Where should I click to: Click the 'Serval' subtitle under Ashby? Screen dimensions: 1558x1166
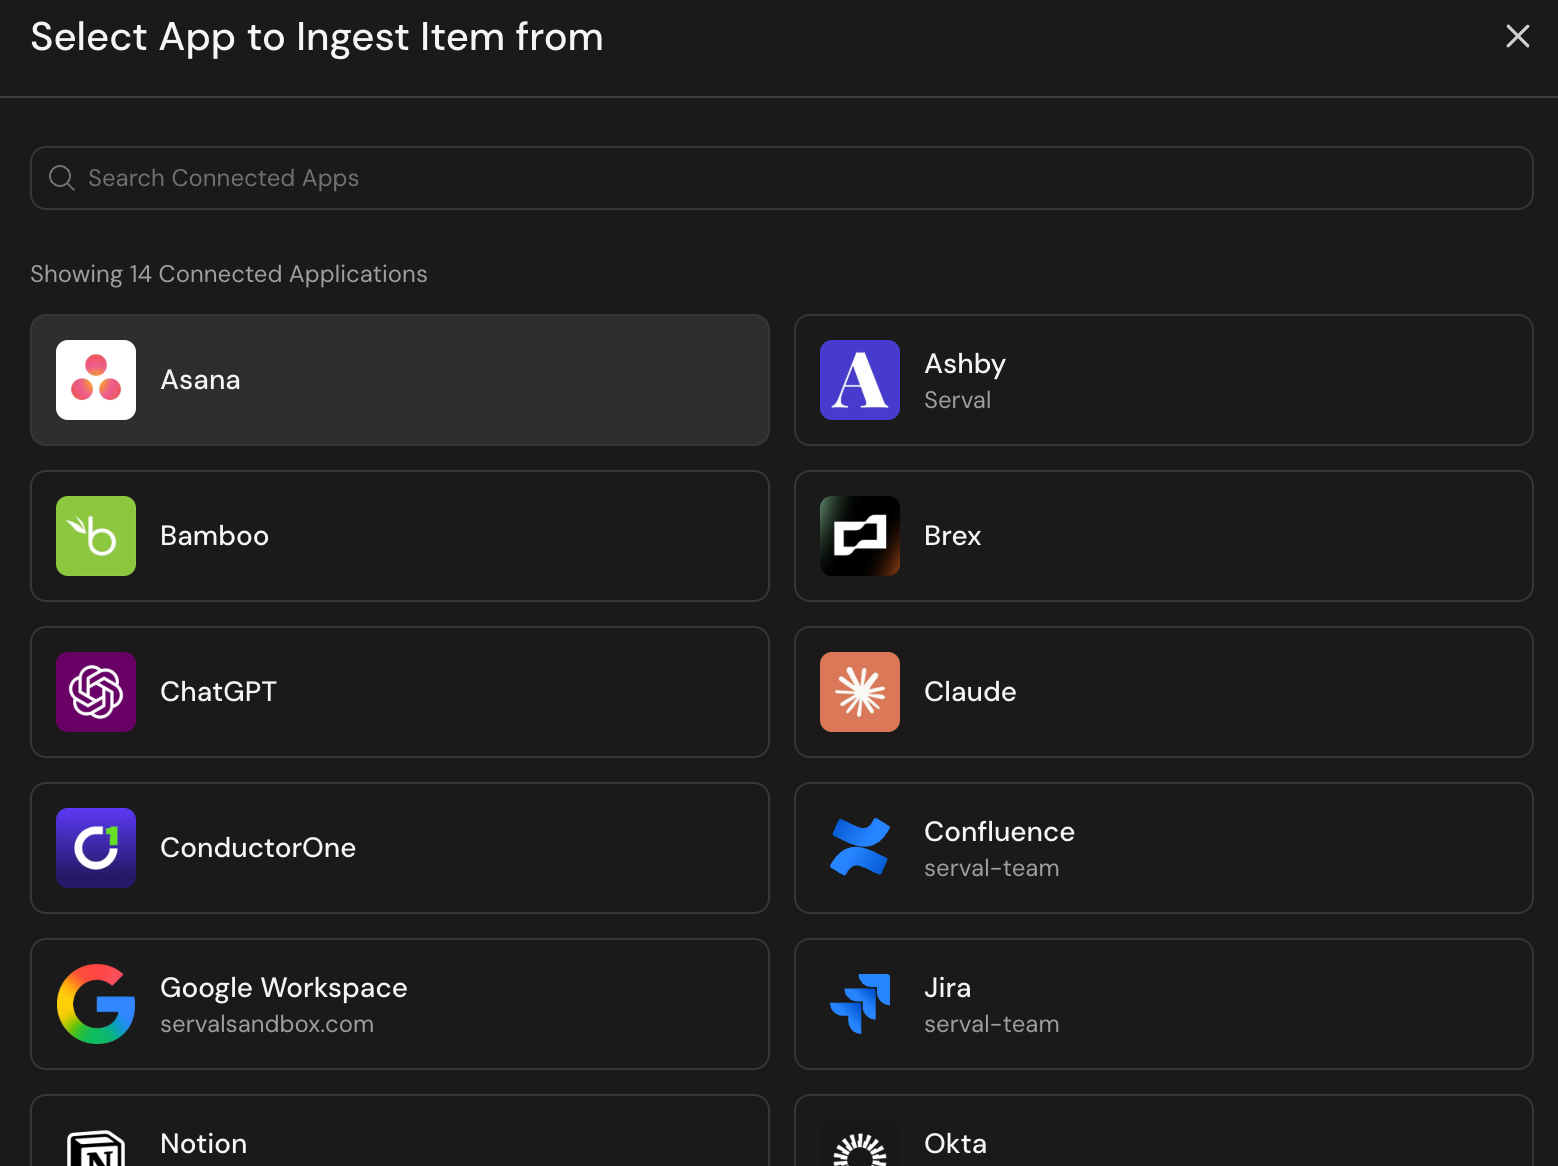point(957,400)
